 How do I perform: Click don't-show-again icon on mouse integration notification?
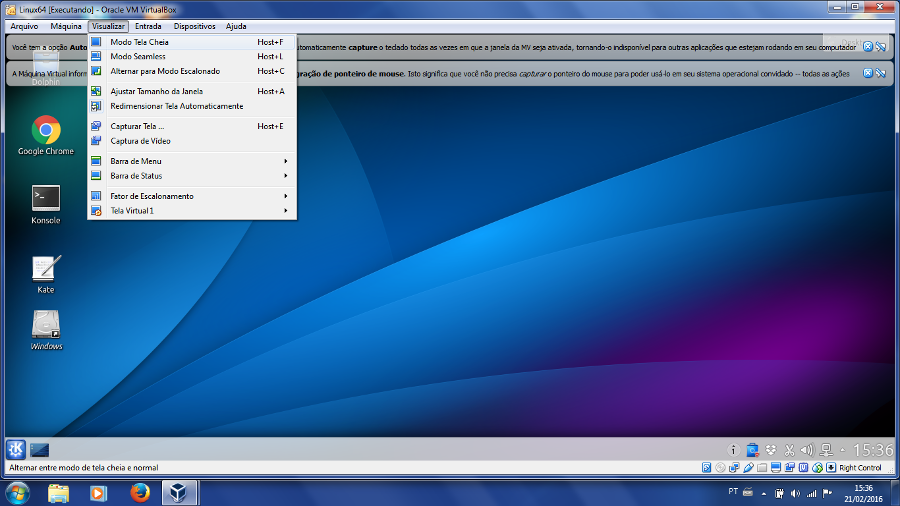click(880, 73)
